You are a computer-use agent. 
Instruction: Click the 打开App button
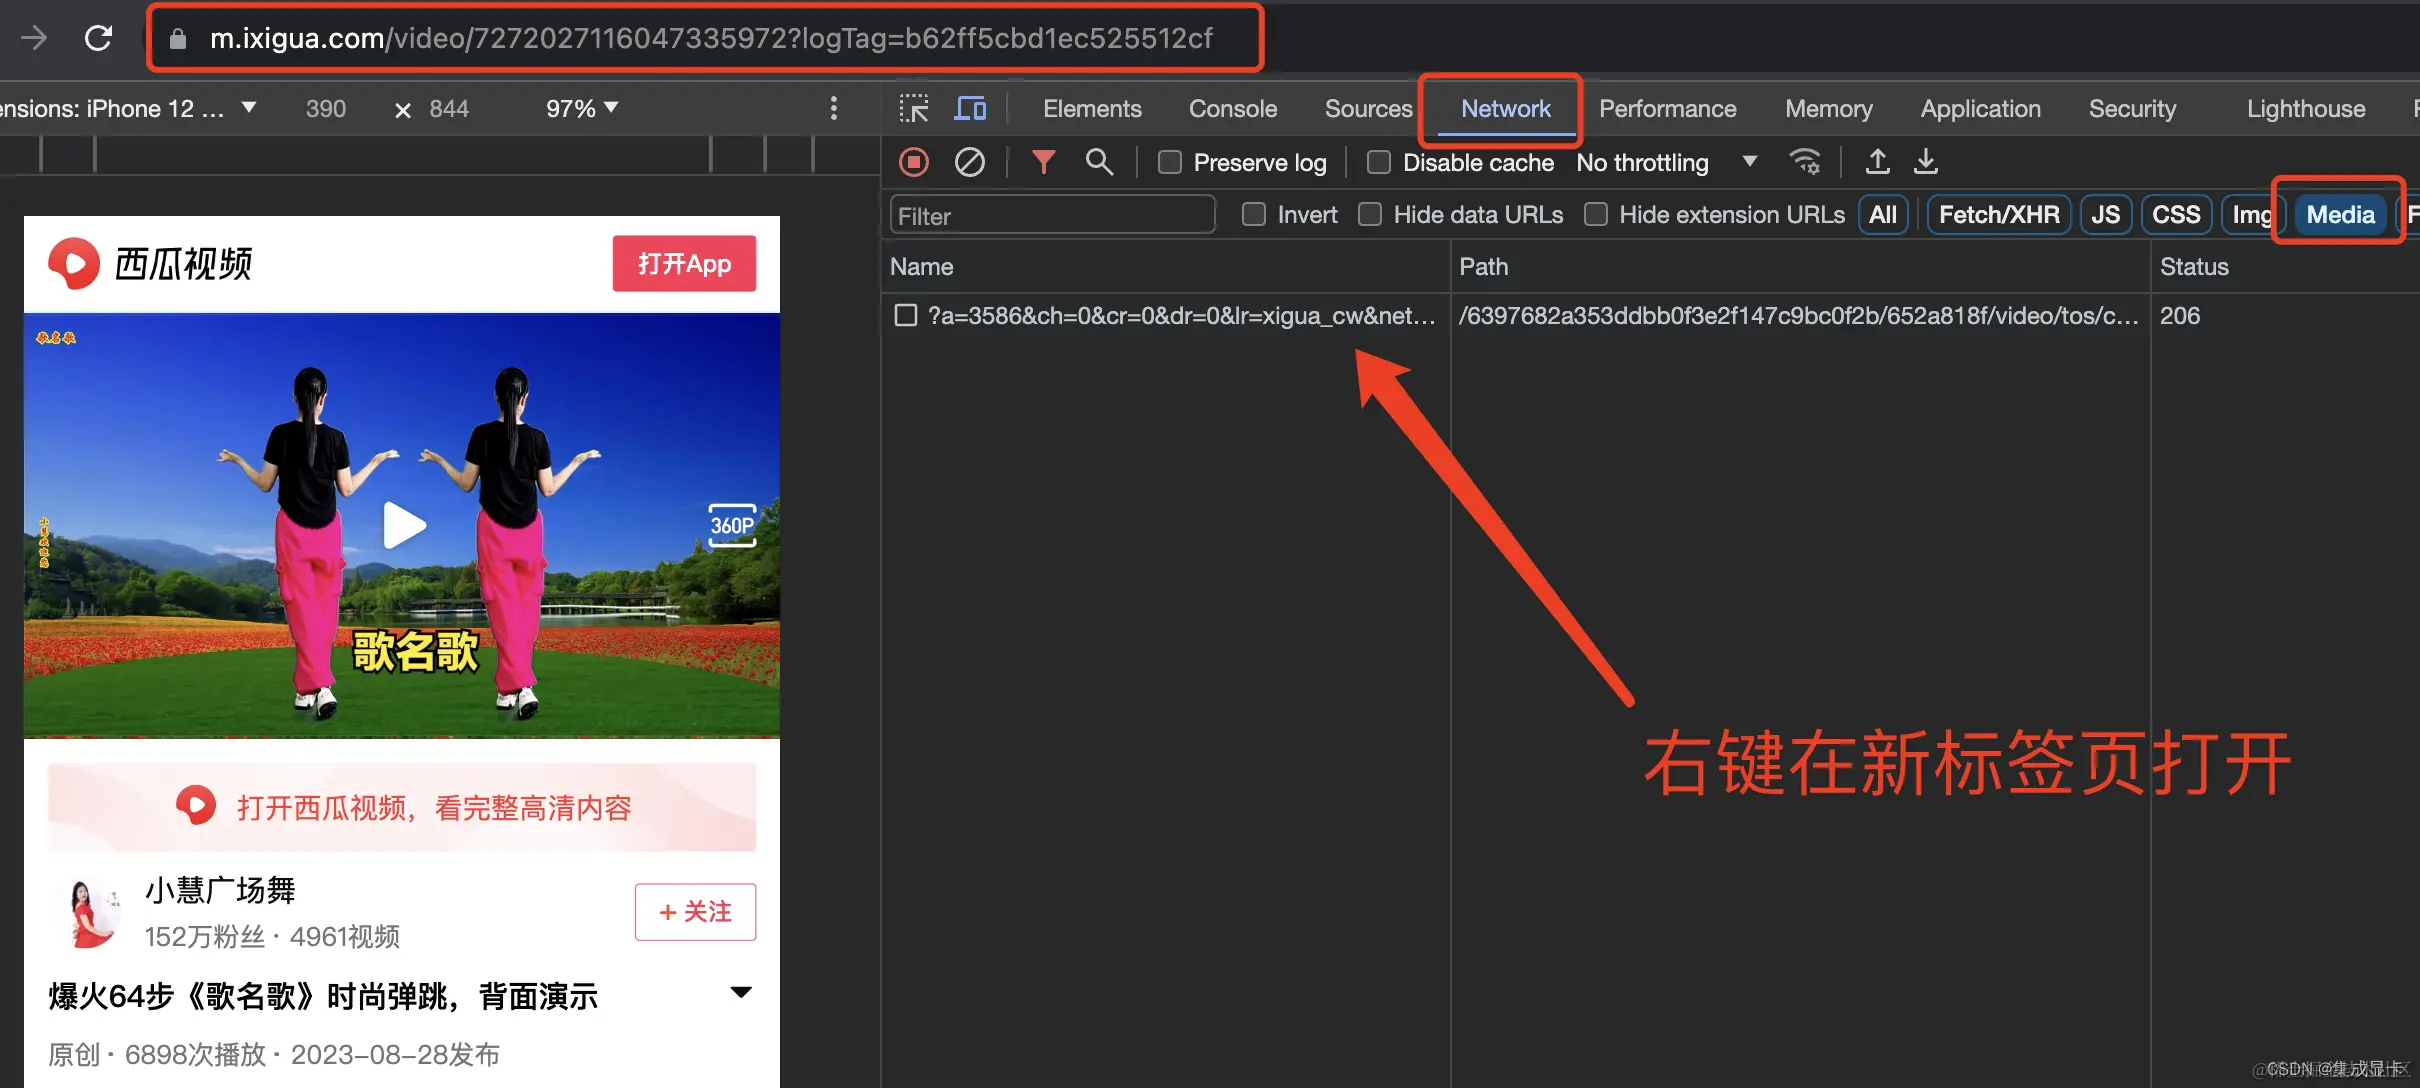click(684, 264)
